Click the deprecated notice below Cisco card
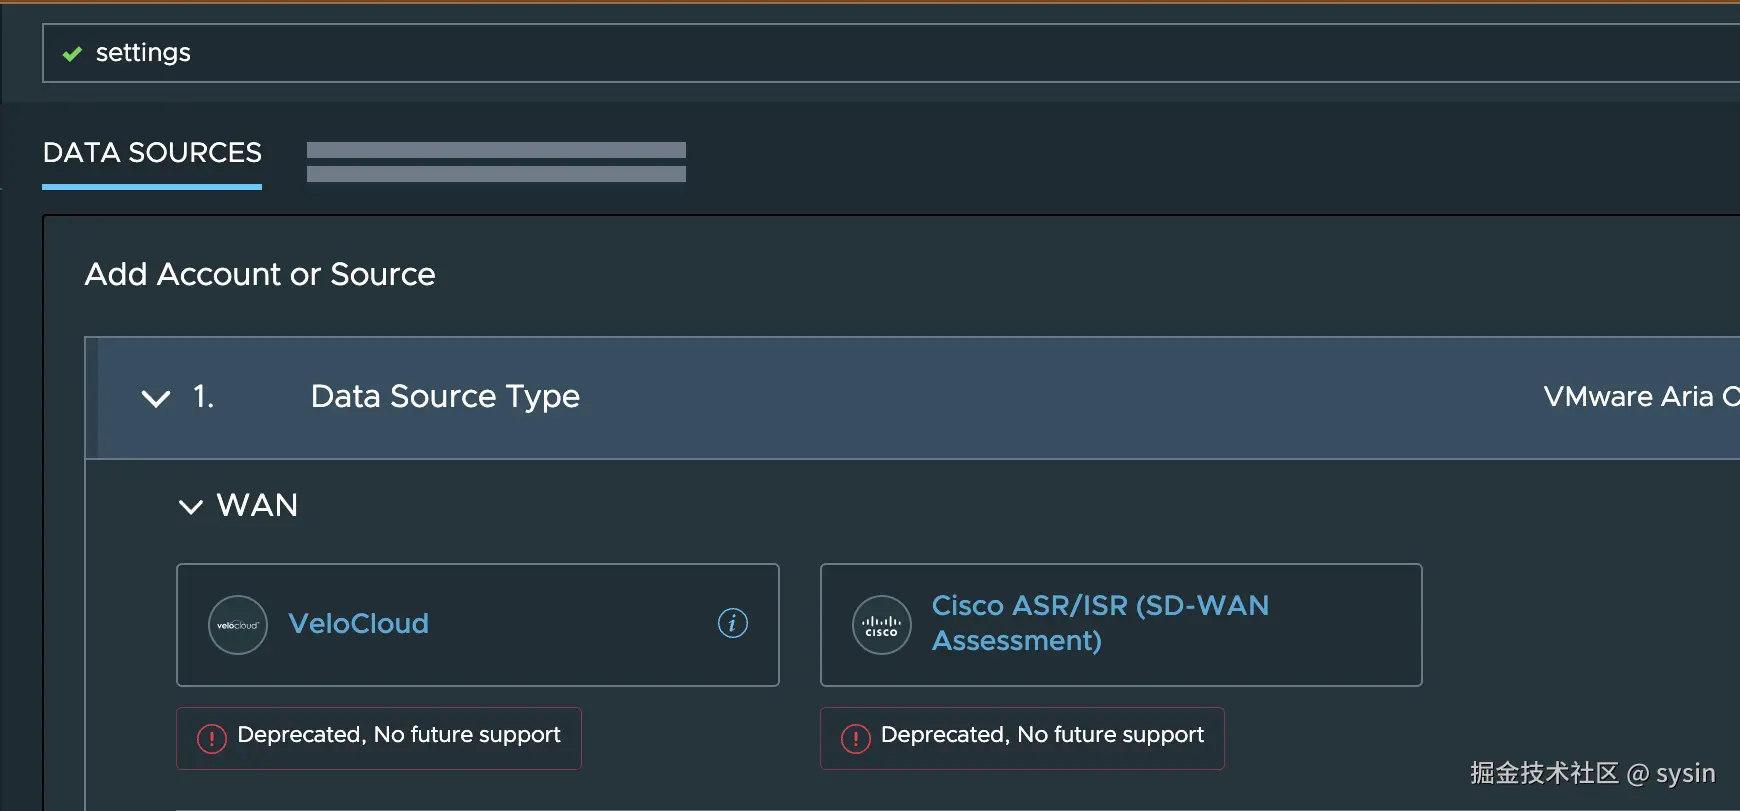 tap(1042, 735)
